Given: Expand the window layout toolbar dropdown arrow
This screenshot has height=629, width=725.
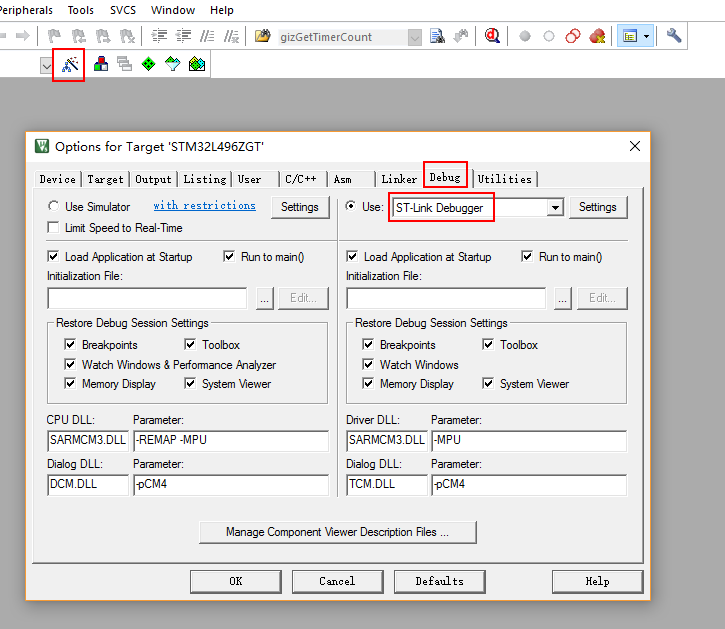Looking at the screenshot, I should click(647, 37).
